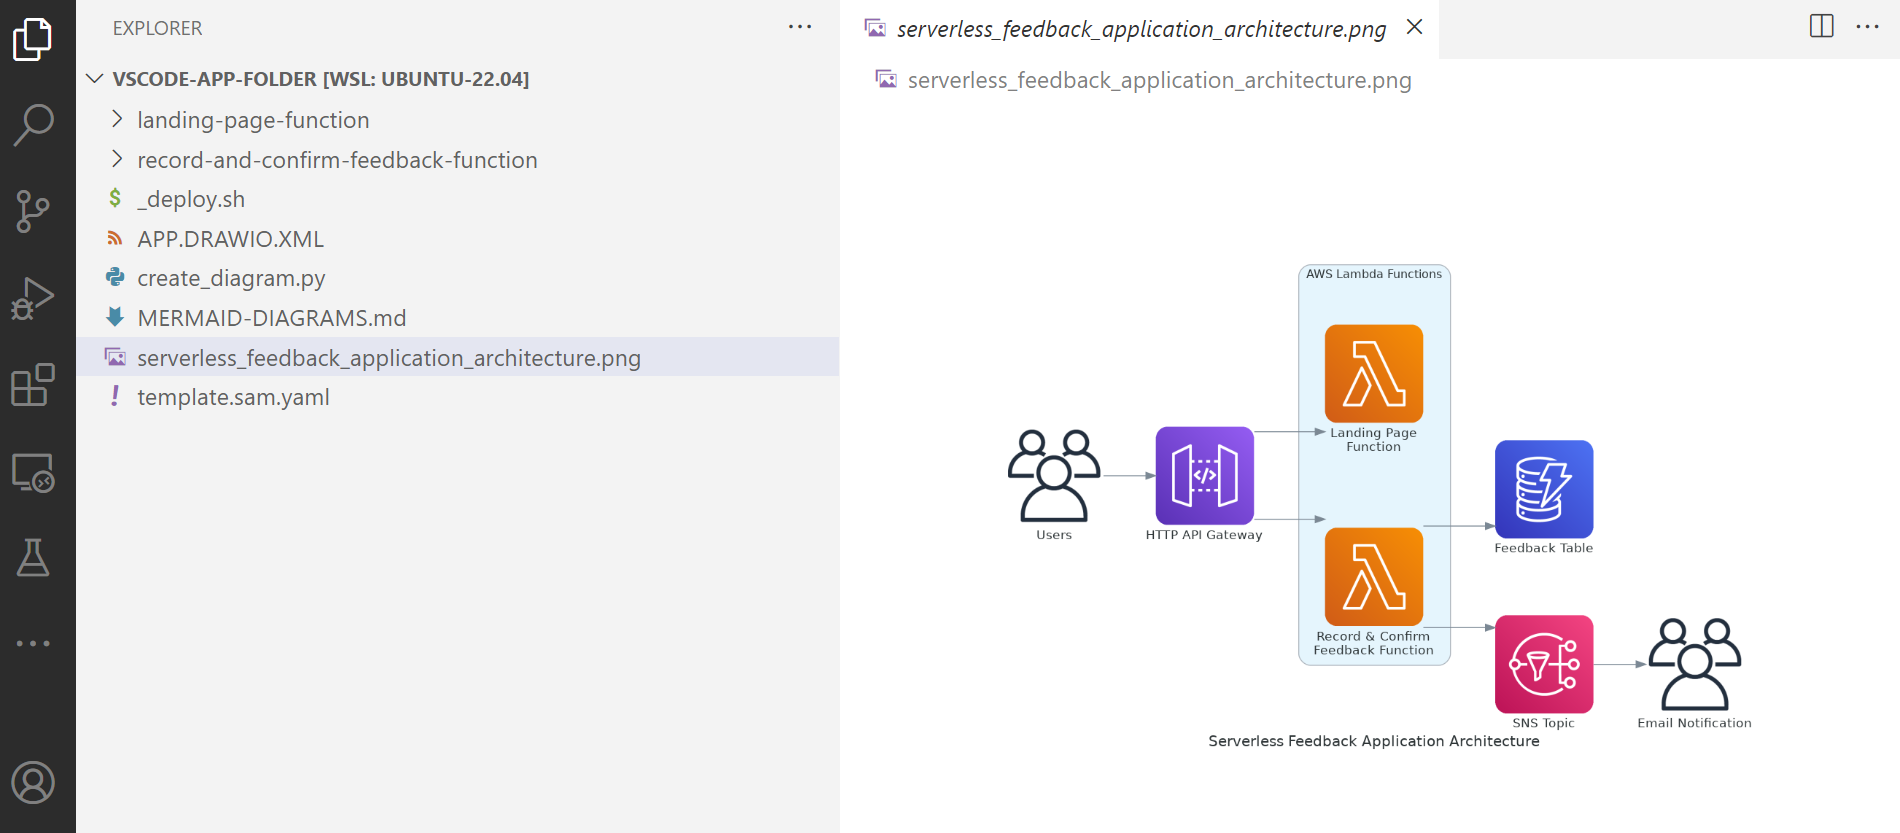Open template.sam.yaml file
The width and height of the screenshot is (1900, 833).
[457, 397]
